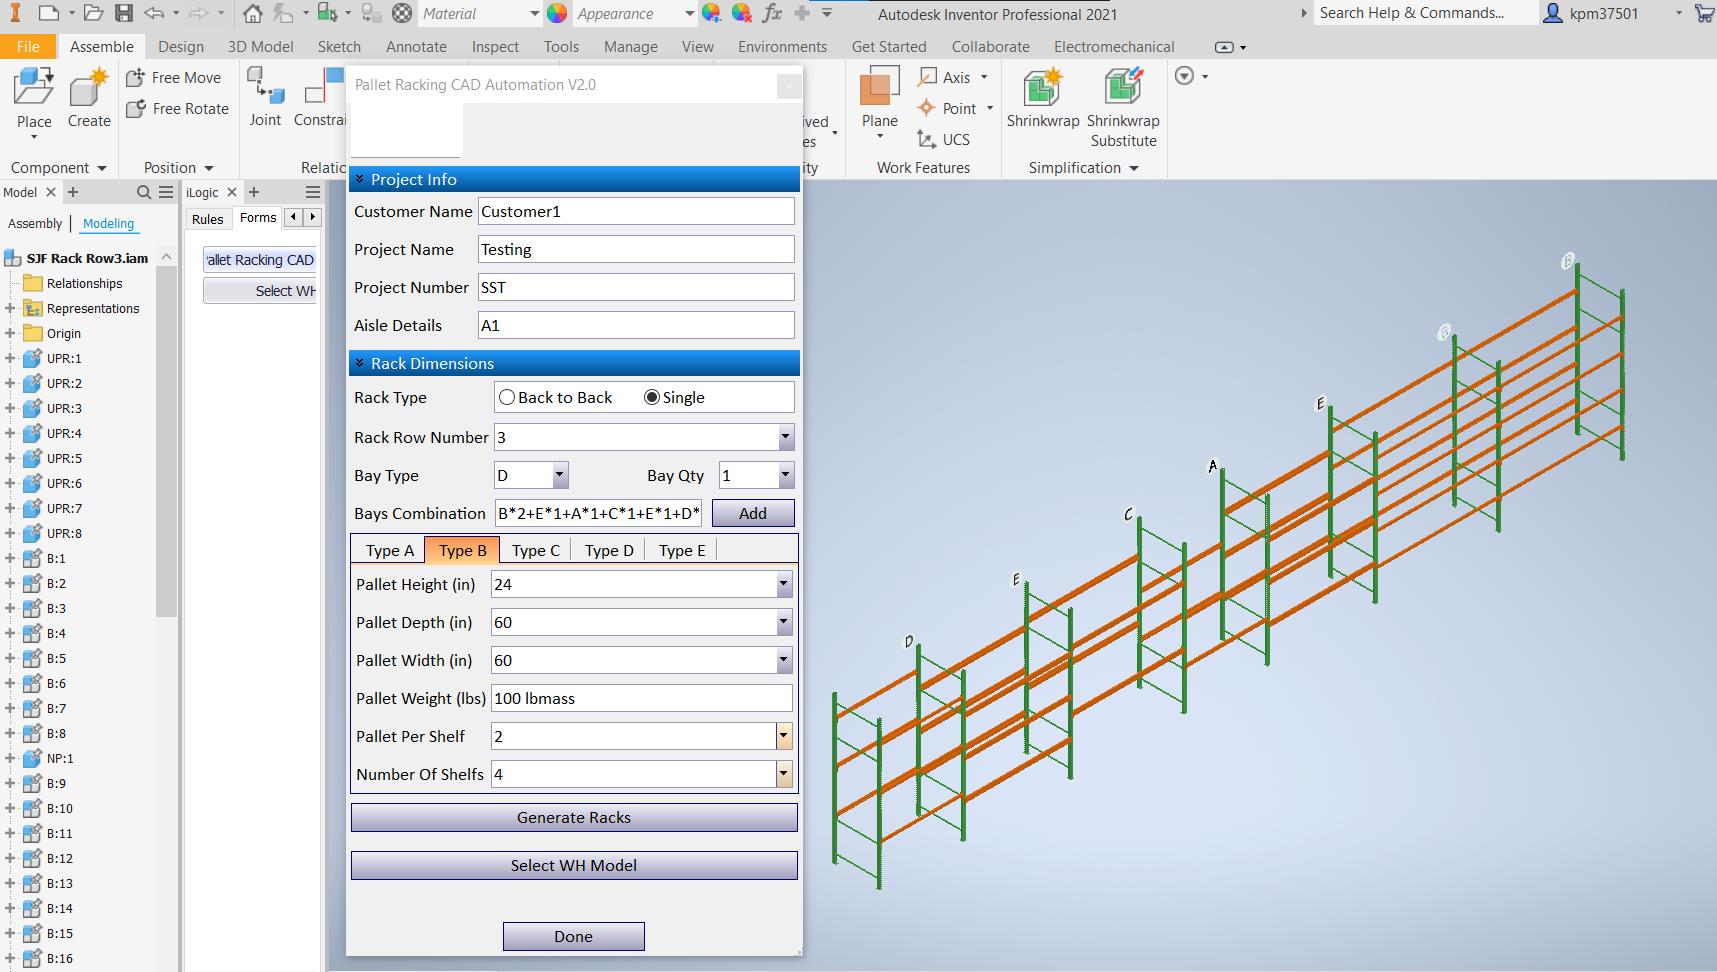Click the Adjust appearance icon

point(711,13)
